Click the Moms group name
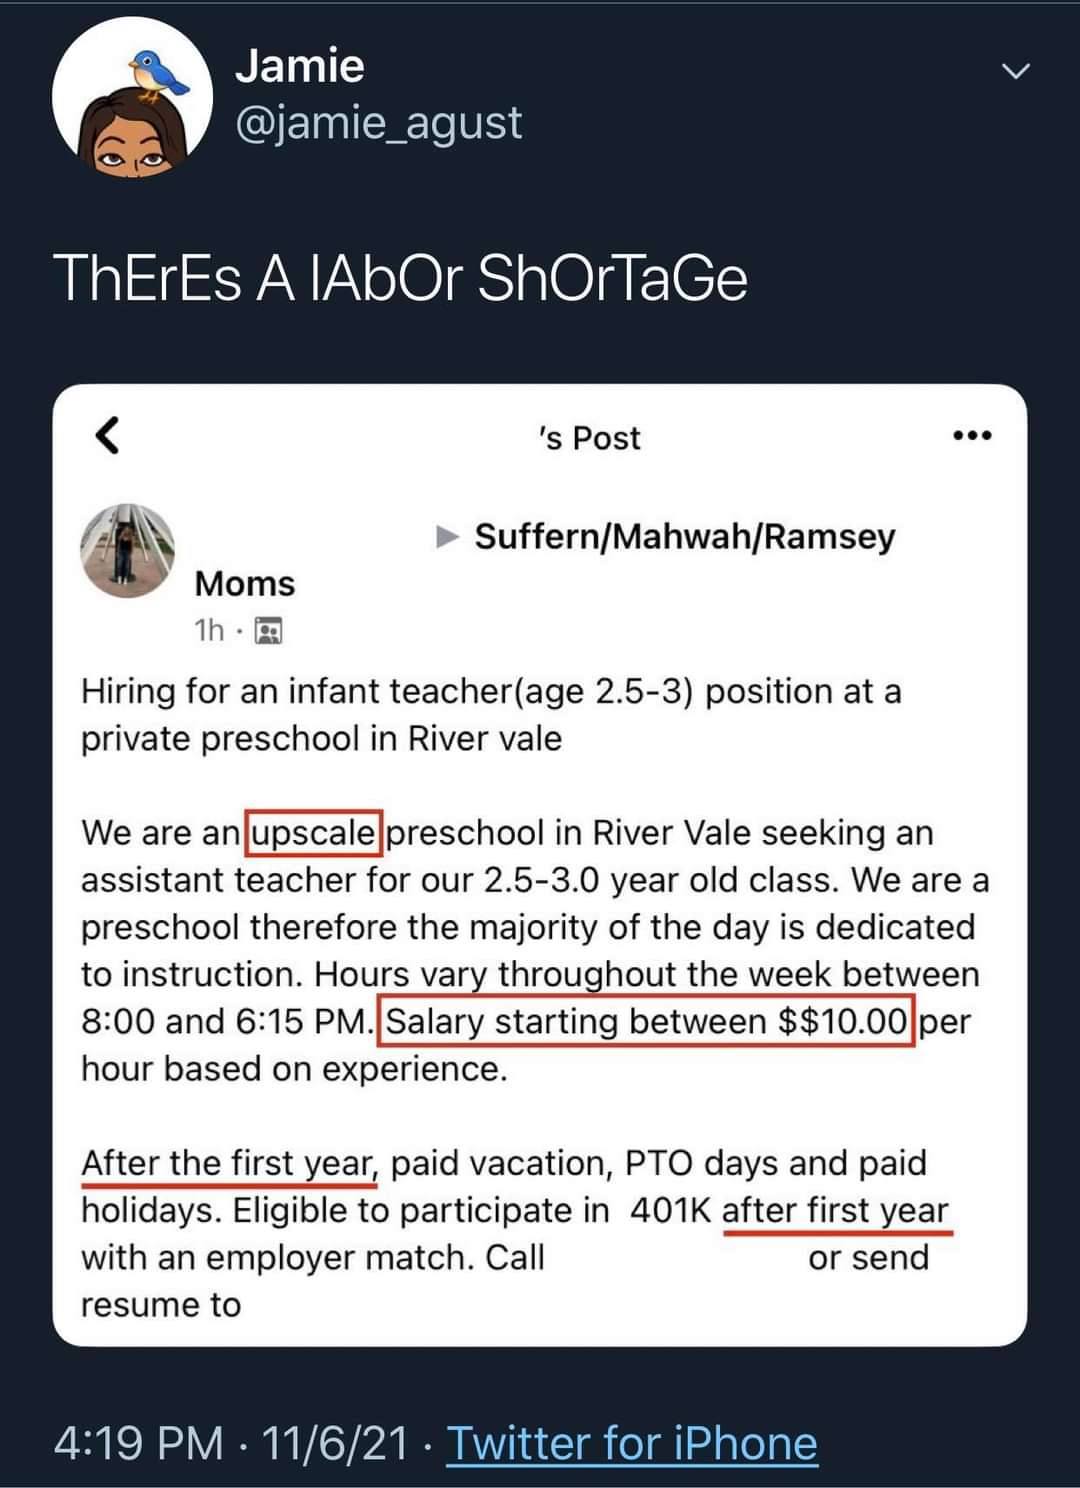This screenshot has height=1488, width=1080. [245, 583]
